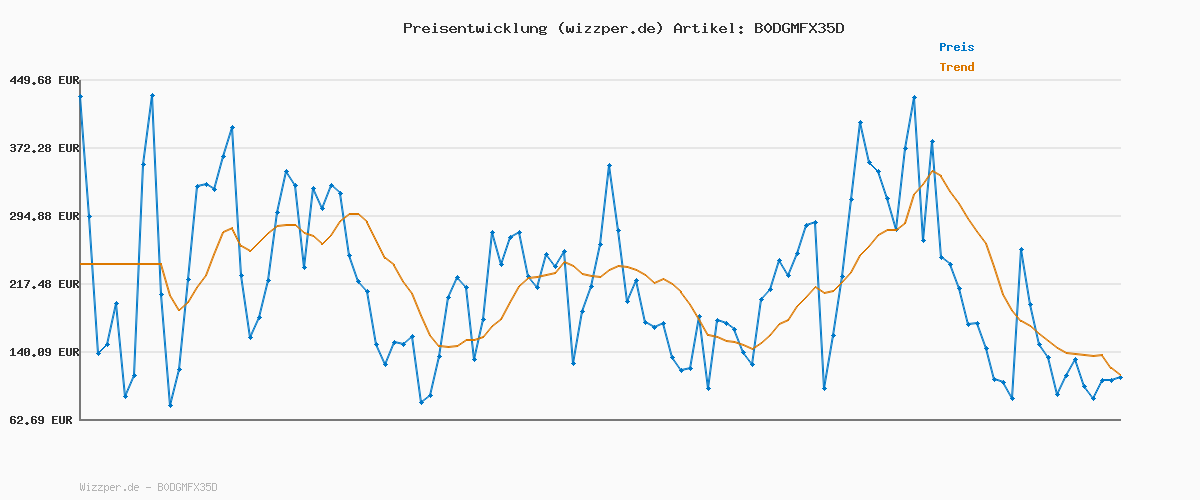The height and width of the screenshot is (500, 1200).
Task: Click the 62.69 EUR axis label
Action: (x=43, y=420)
